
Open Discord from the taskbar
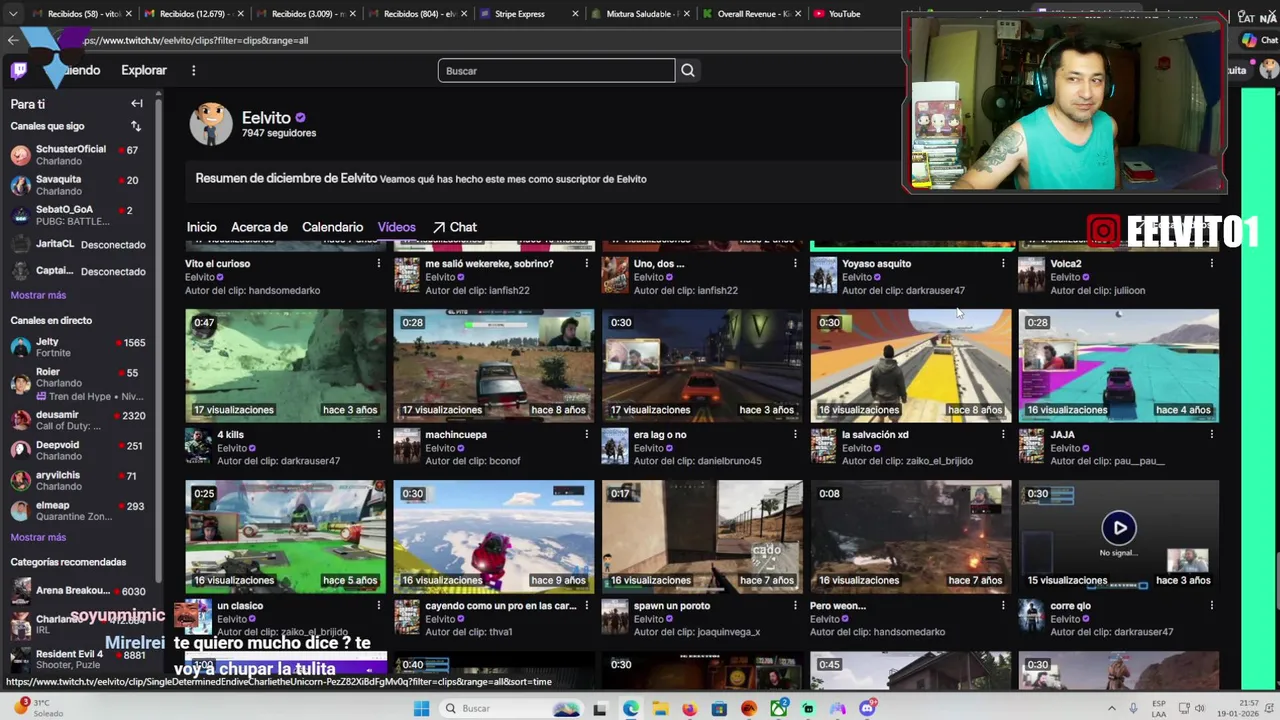pos(867,708)
